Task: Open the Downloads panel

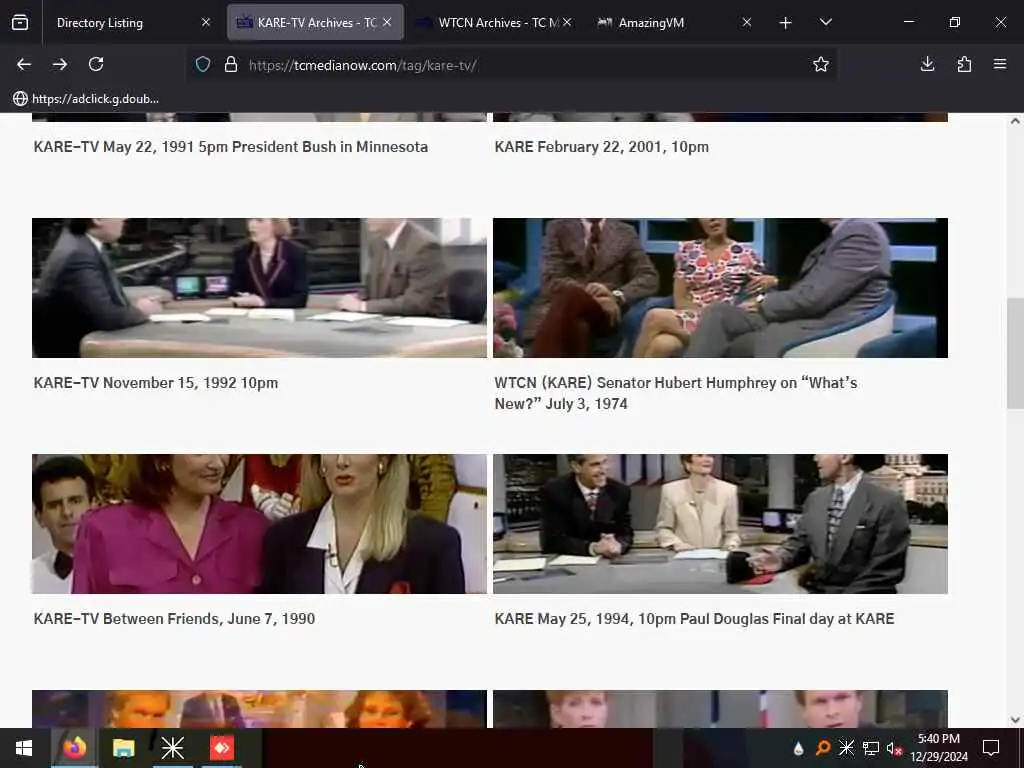Action: tap(927, 64)
